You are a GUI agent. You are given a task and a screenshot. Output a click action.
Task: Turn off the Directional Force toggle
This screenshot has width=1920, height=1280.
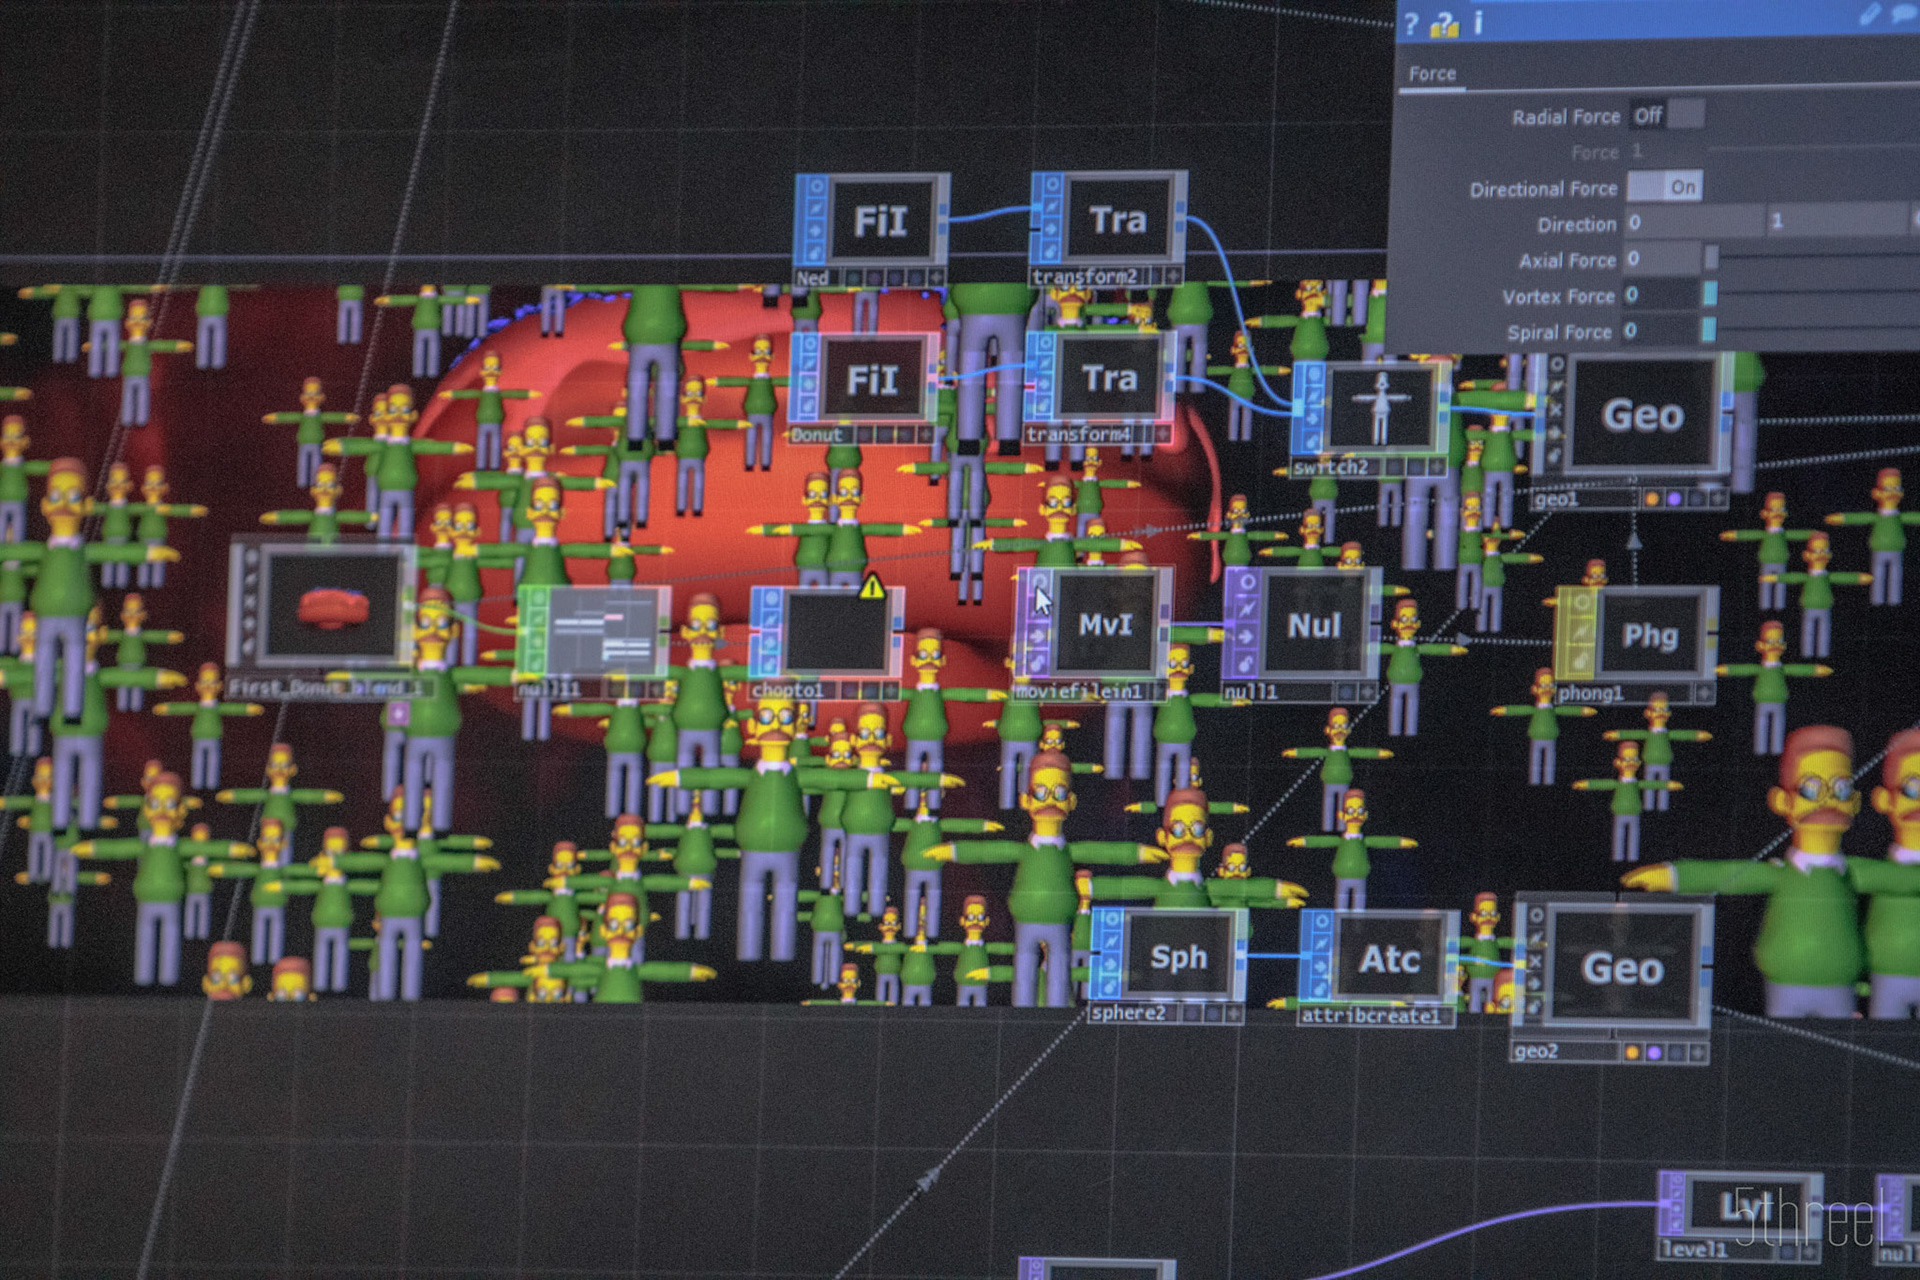[x=1665, y=187]
